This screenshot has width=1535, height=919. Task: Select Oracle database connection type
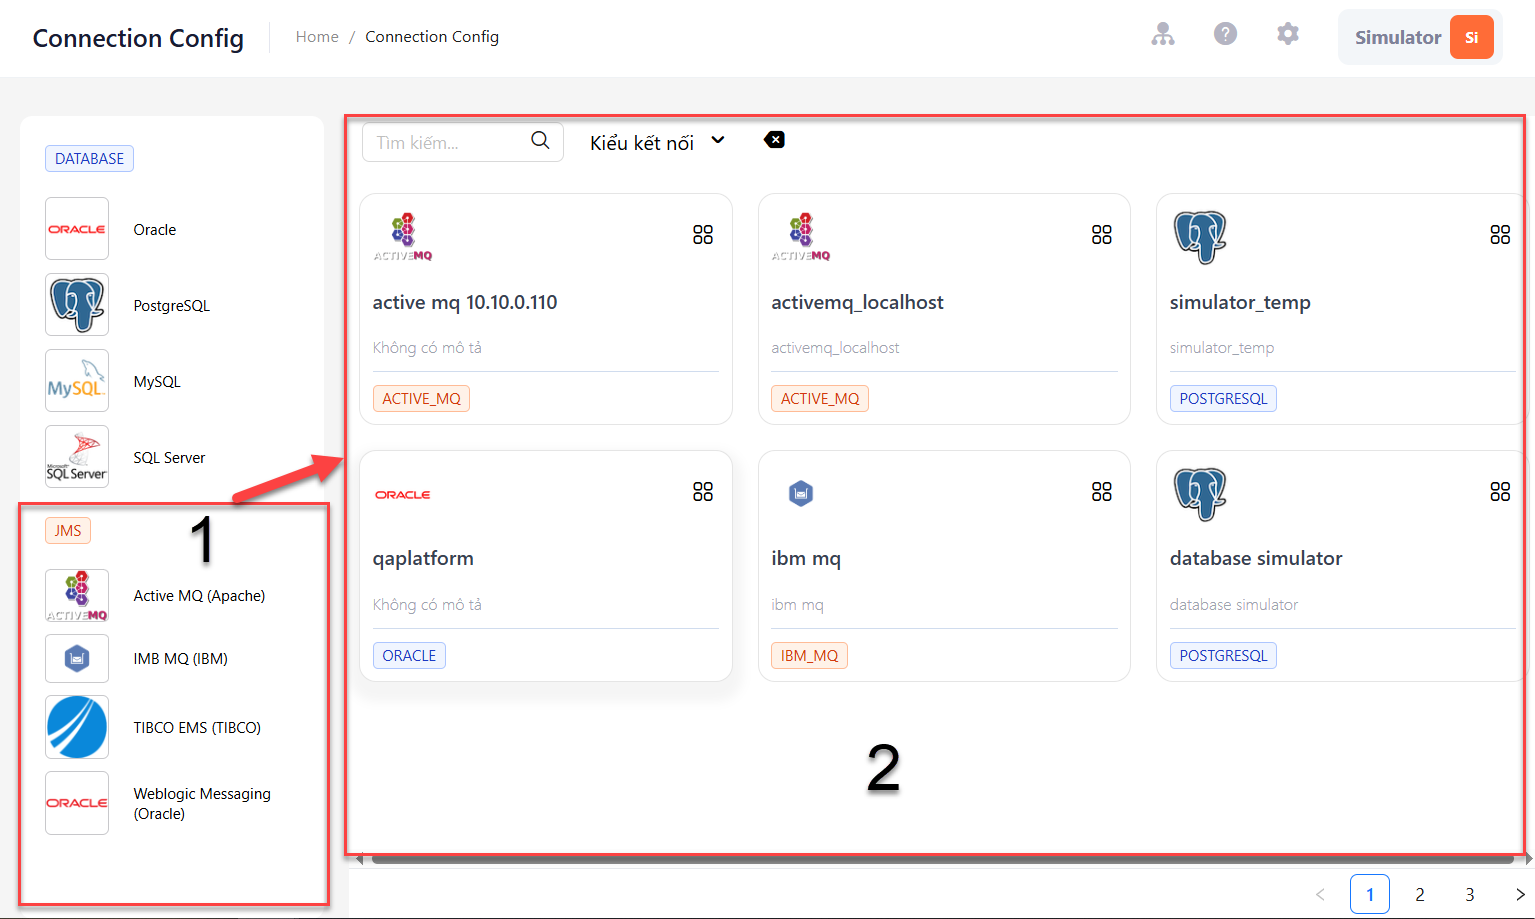154,229
